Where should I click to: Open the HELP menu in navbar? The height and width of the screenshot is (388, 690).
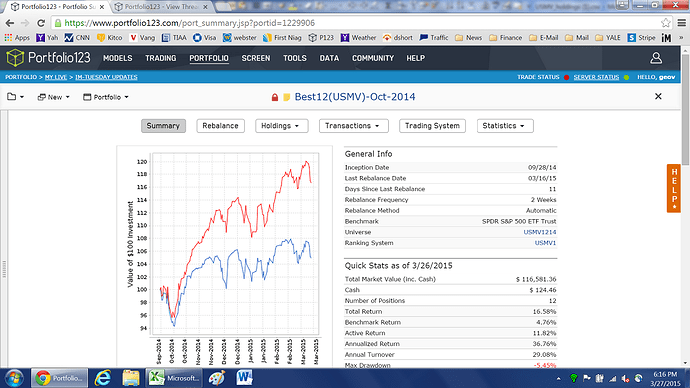pos(415,58)
